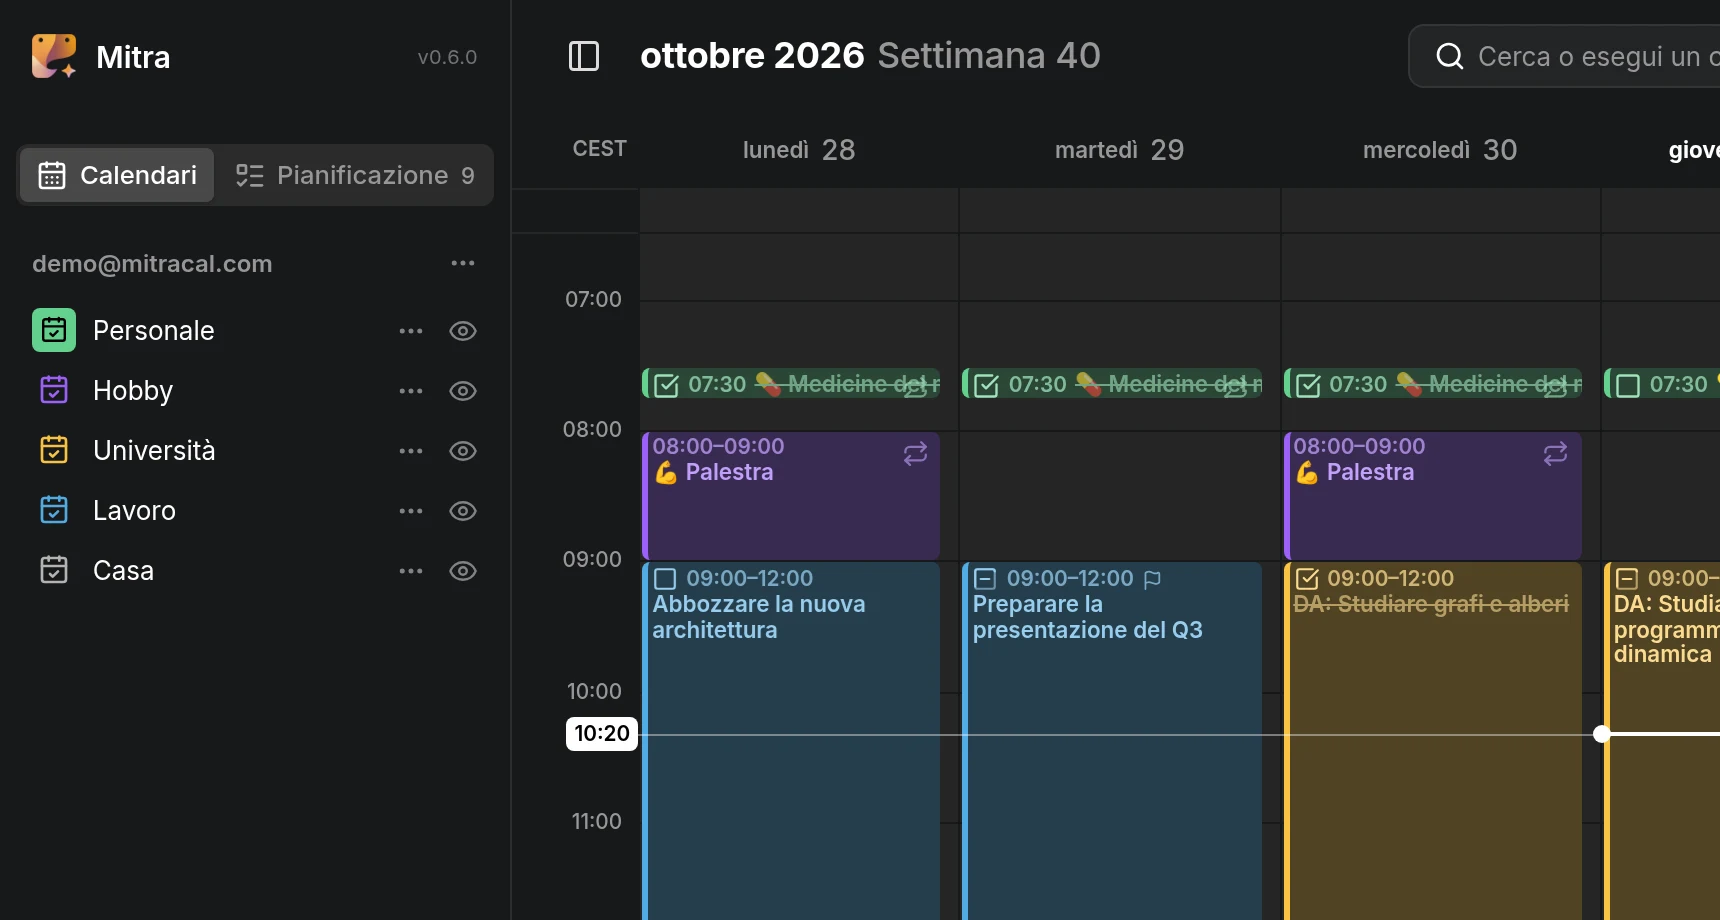This screenshot has width=1720, height=920.
Task: Uncheck Tuesday's 07:30 Medicine task
Action: (986, 385)
